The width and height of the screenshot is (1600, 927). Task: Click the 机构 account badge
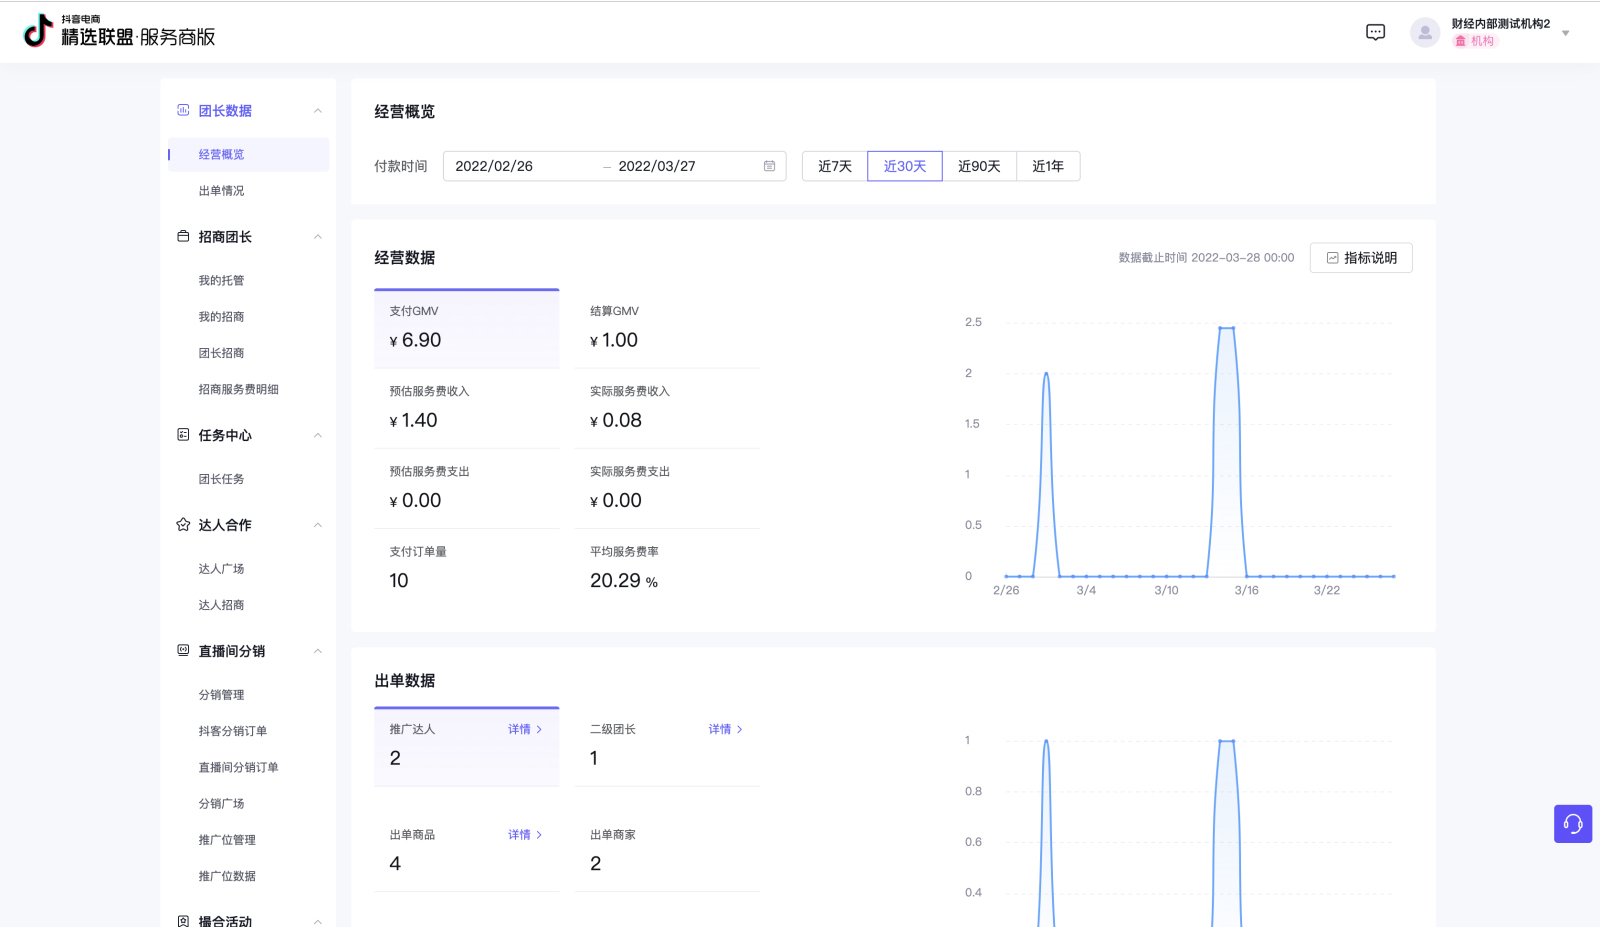pyautogui.click(x=1475, y=41)
